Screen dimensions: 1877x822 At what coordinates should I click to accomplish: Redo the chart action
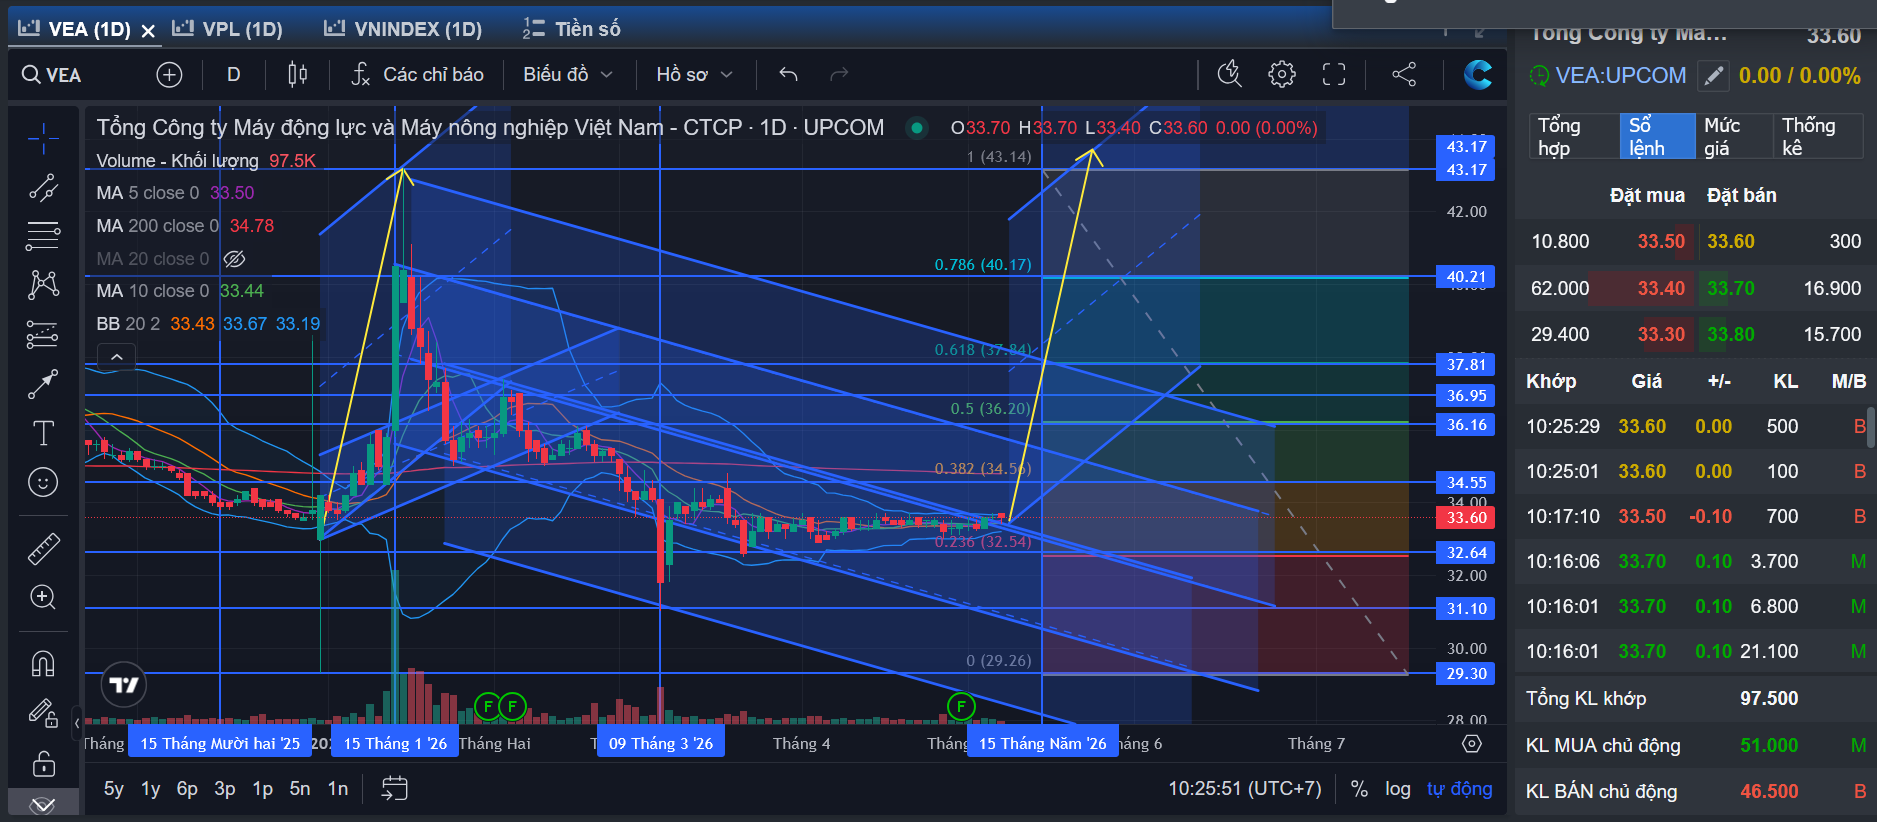(839, 75)
